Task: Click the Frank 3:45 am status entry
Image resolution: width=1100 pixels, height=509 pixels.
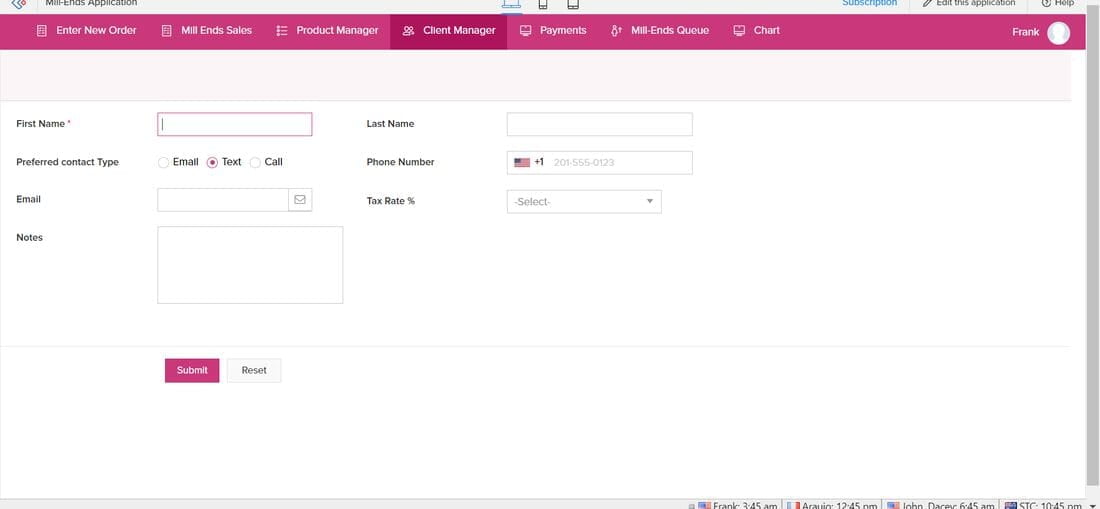Action: click(737, 505)
